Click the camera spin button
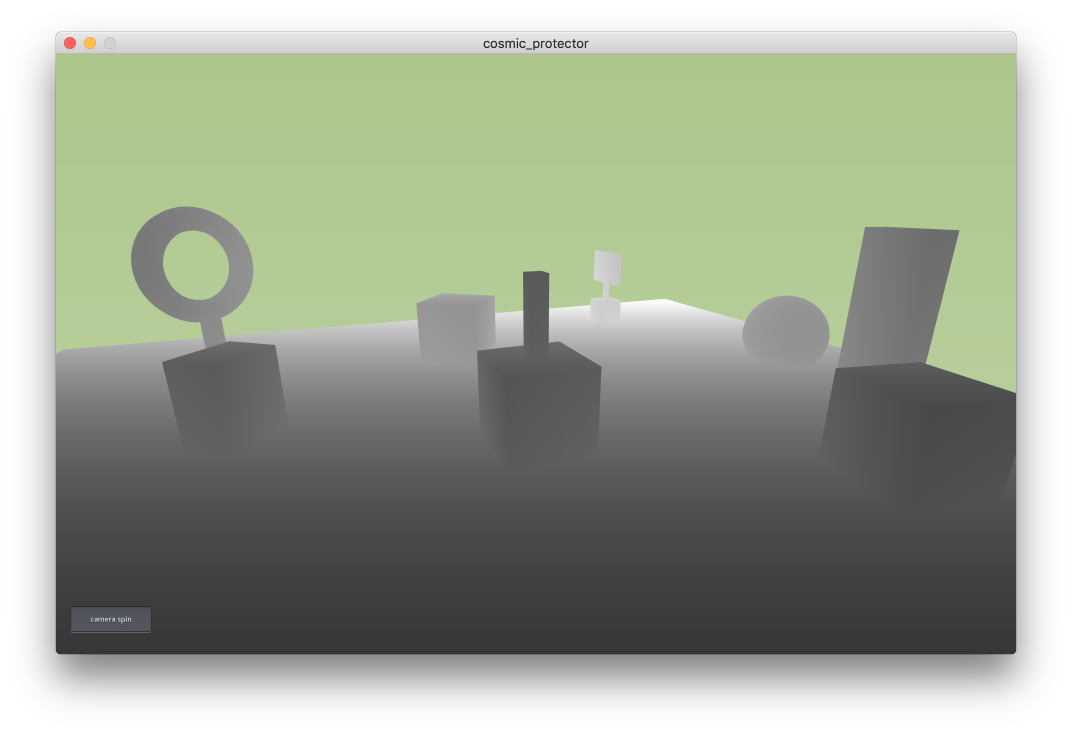The image size is (1072, 734). [111, 619]
